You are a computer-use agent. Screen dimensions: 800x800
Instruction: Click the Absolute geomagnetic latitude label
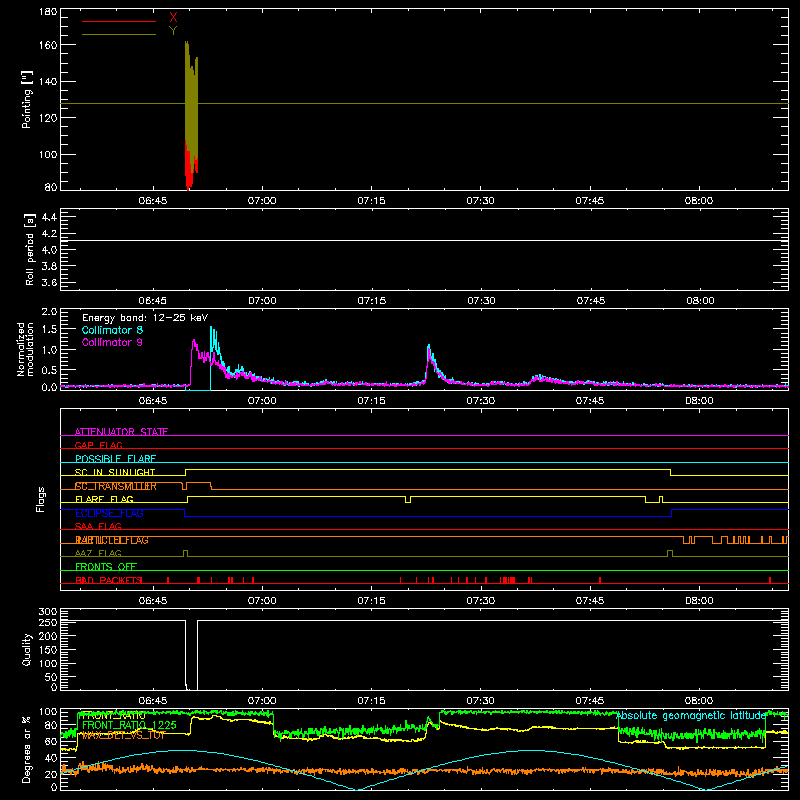click(691, 716)
